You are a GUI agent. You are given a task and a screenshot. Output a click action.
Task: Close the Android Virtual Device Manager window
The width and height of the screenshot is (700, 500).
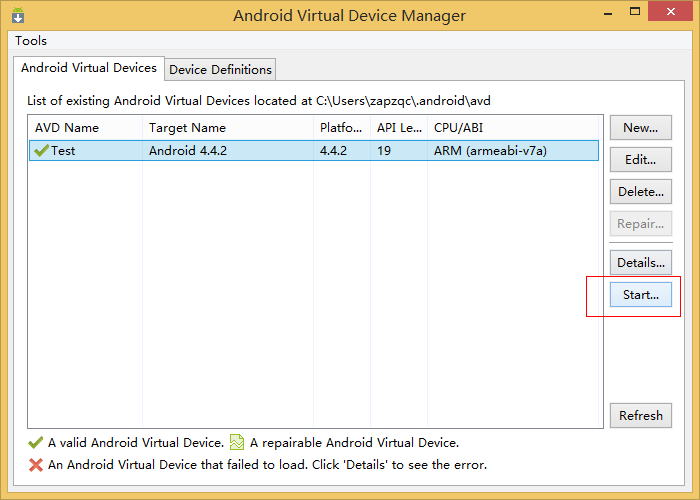[x=671, y=12]
